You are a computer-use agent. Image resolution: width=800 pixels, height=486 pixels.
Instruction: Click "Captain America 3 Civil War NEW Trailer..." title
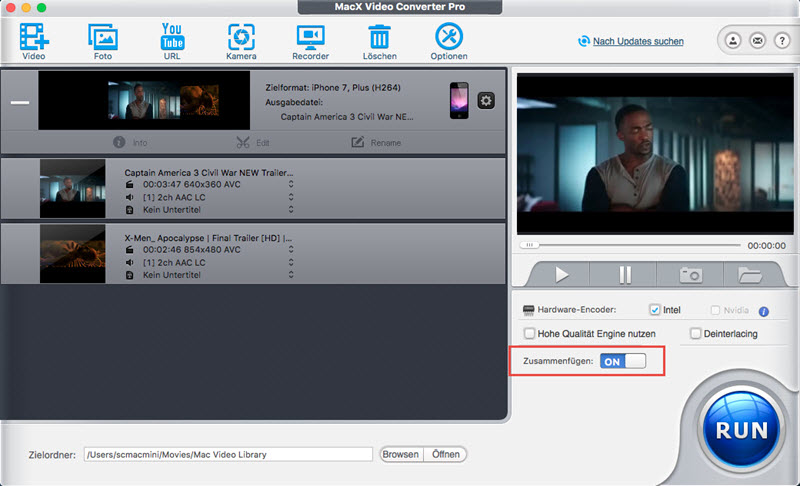coord(209,172)
